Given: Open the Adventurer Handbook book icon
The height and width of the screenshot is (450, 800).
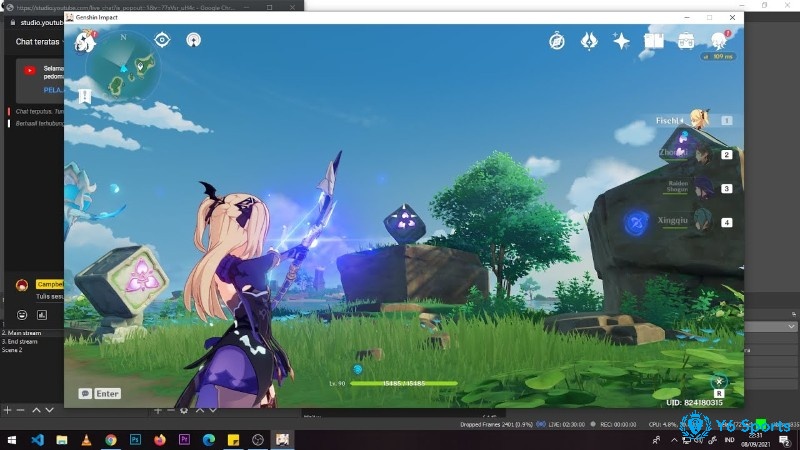Looking at the screenshot, I should 654,41.
